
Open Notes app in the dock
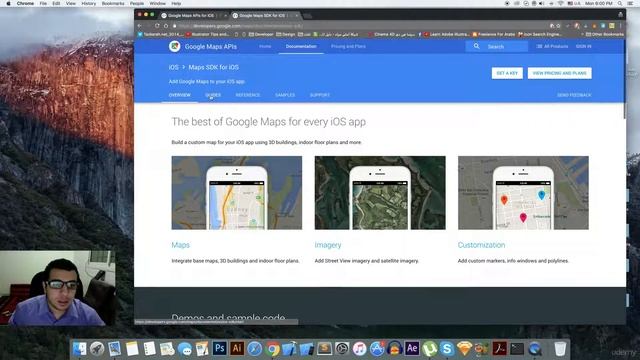132,349
